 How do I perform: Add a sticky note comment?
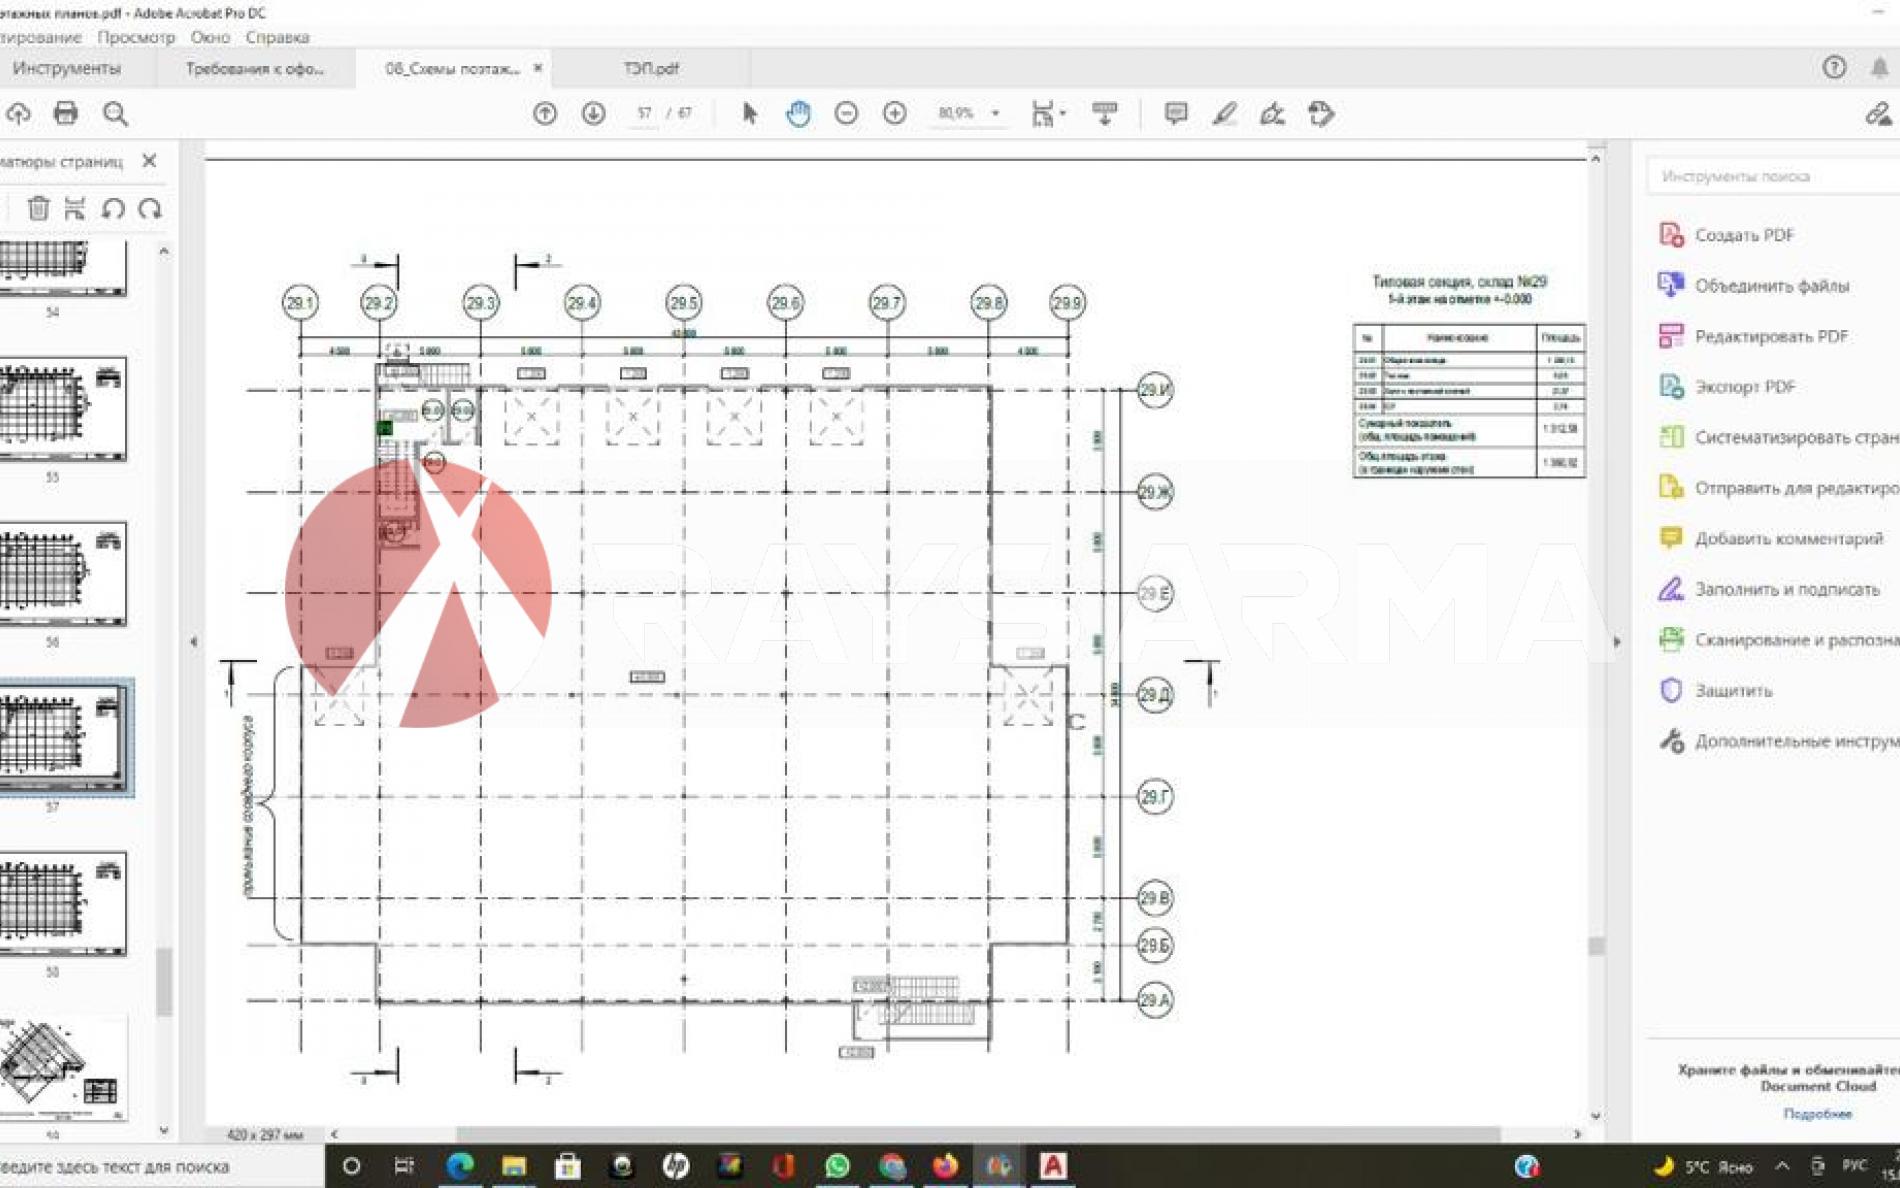click(1176, 114)
